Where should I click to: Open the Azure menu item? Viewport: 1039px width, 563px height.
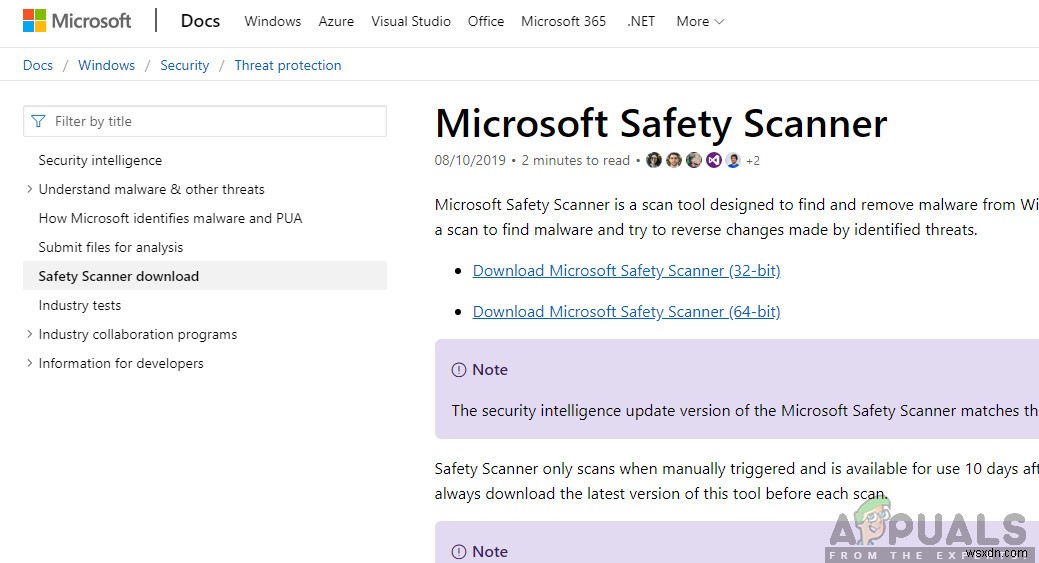coord(336,21)
